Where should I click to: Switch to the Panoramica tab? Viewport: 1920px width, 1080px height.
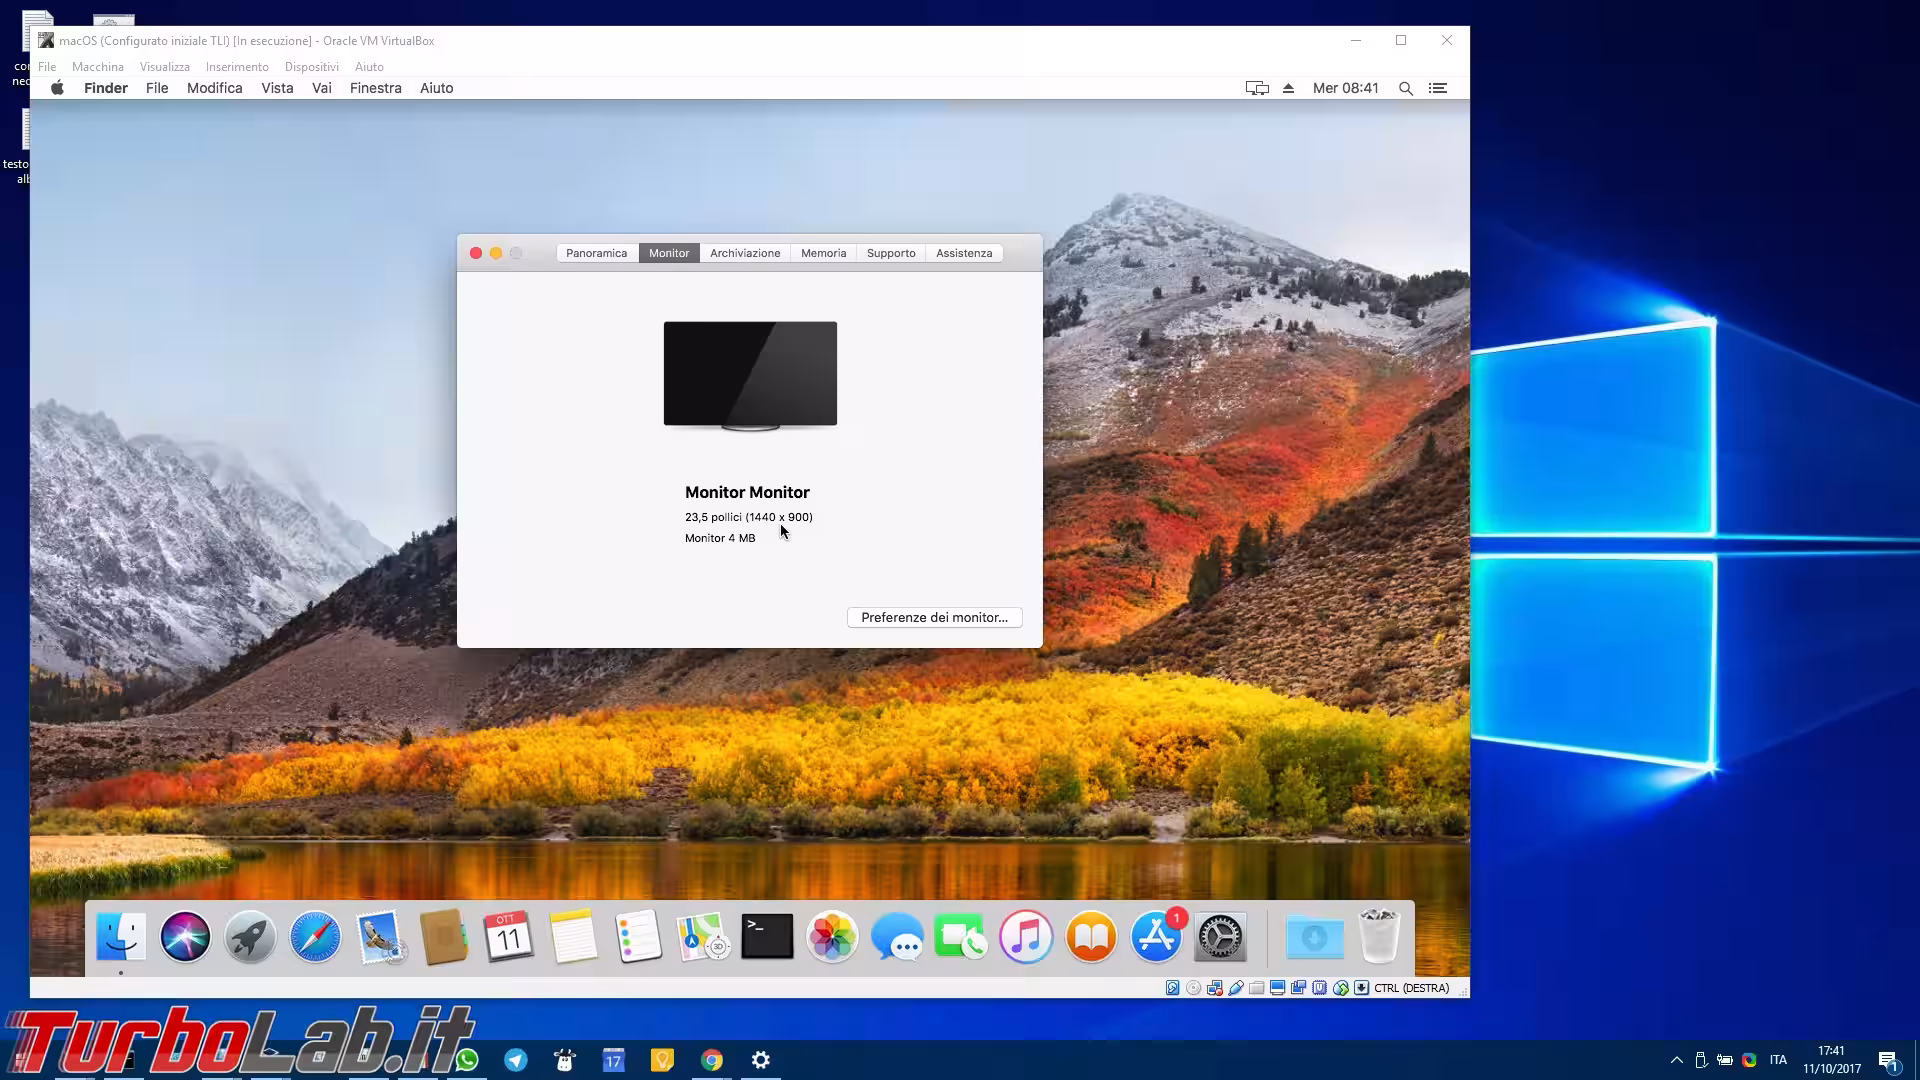click(596, 253)
